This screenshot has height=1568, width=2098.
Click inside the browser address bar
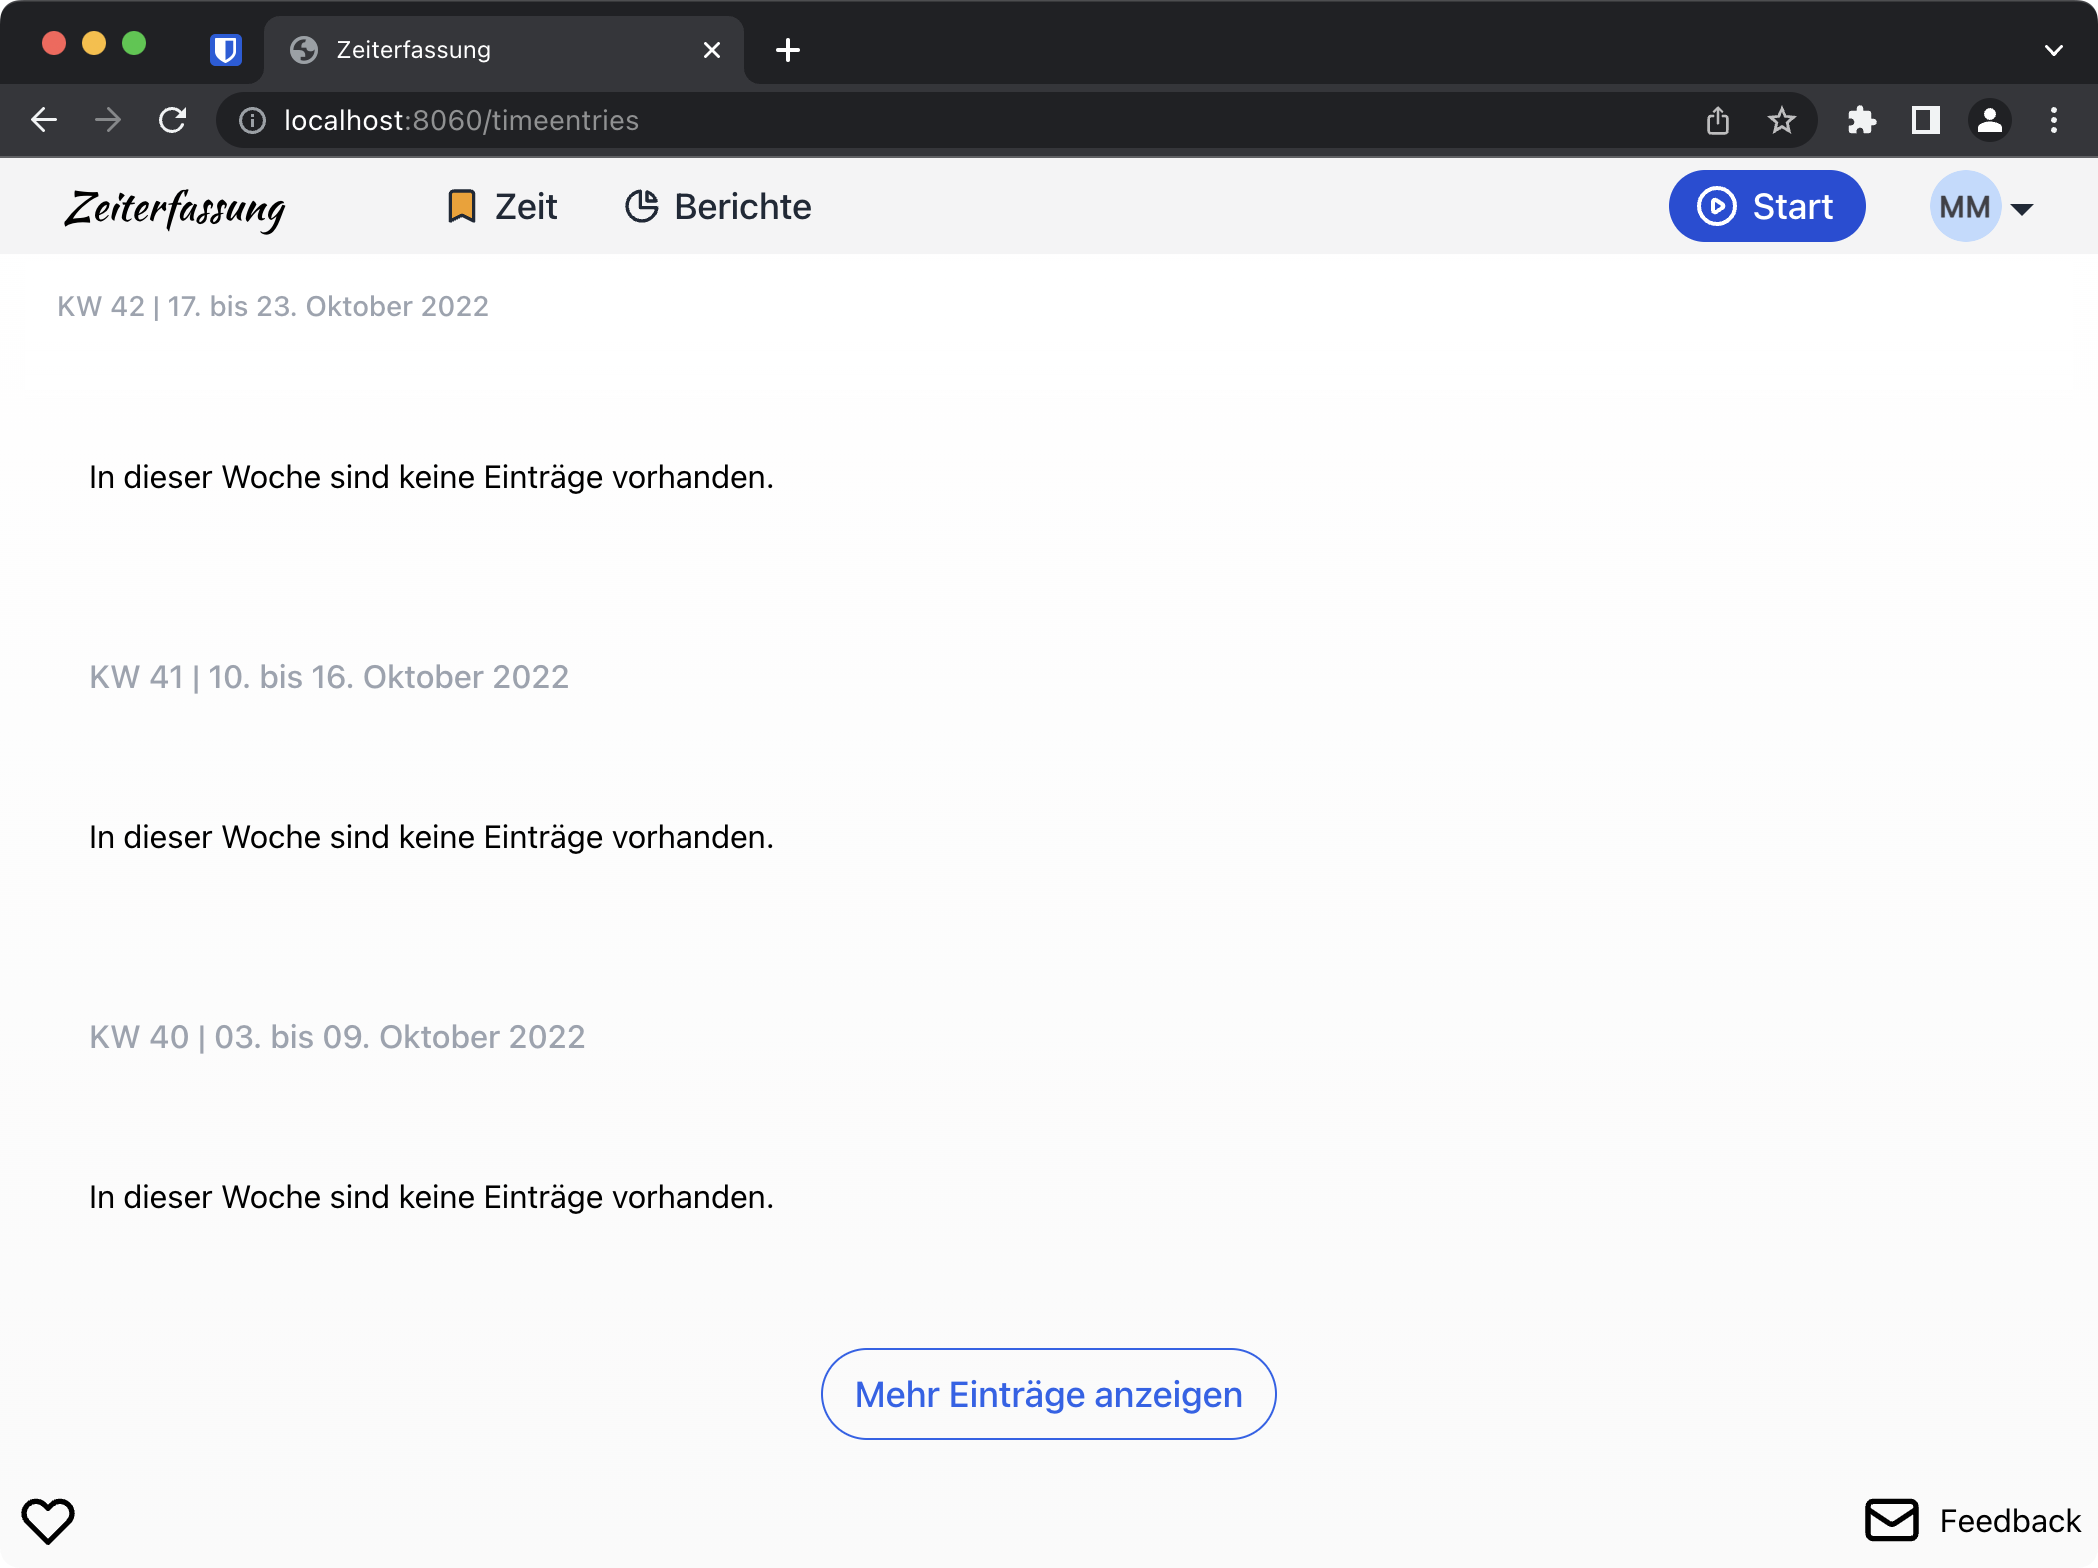pos(700,120)
